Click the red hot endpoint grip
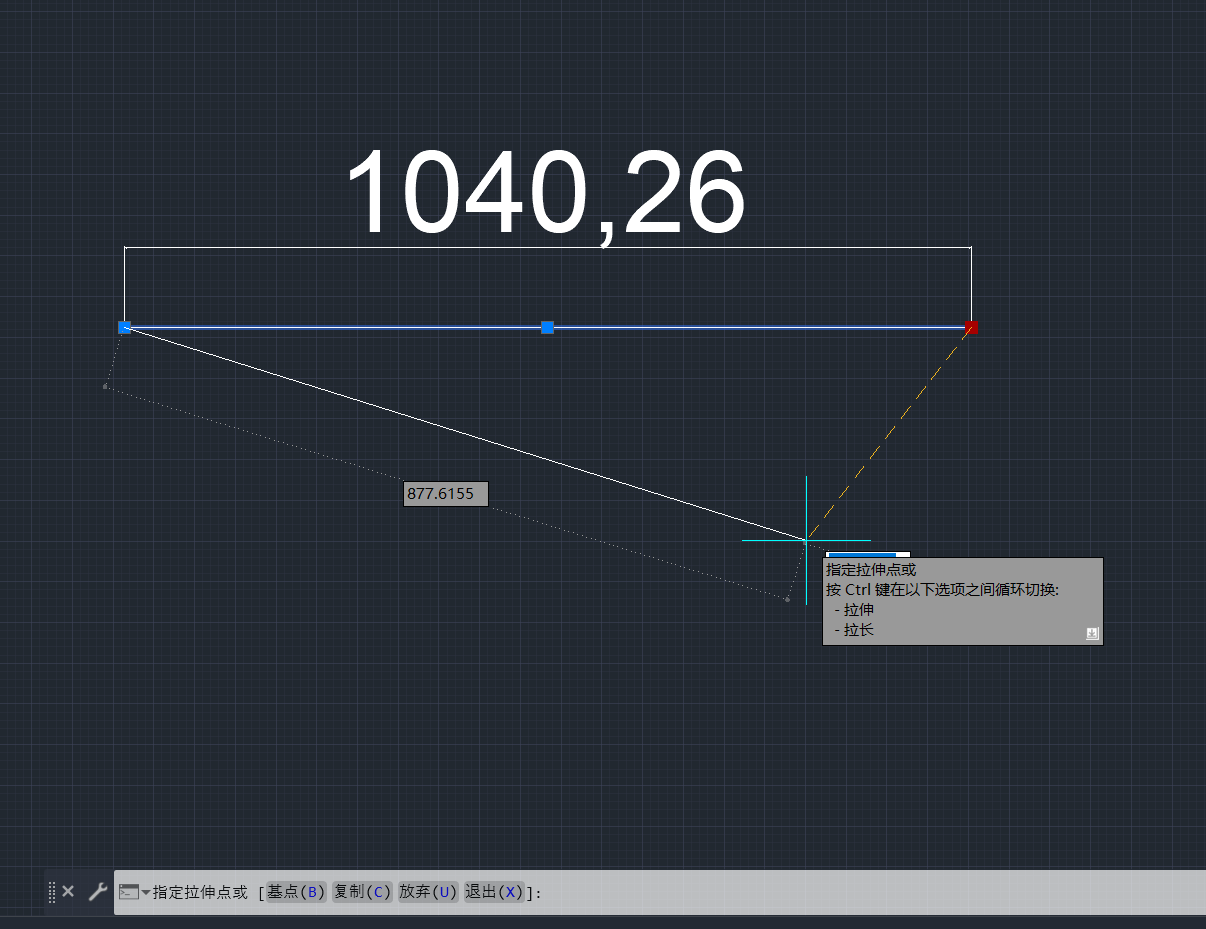Image resolution: width=1206 pixels, height=929 pixels. click(x=971, y=327)
